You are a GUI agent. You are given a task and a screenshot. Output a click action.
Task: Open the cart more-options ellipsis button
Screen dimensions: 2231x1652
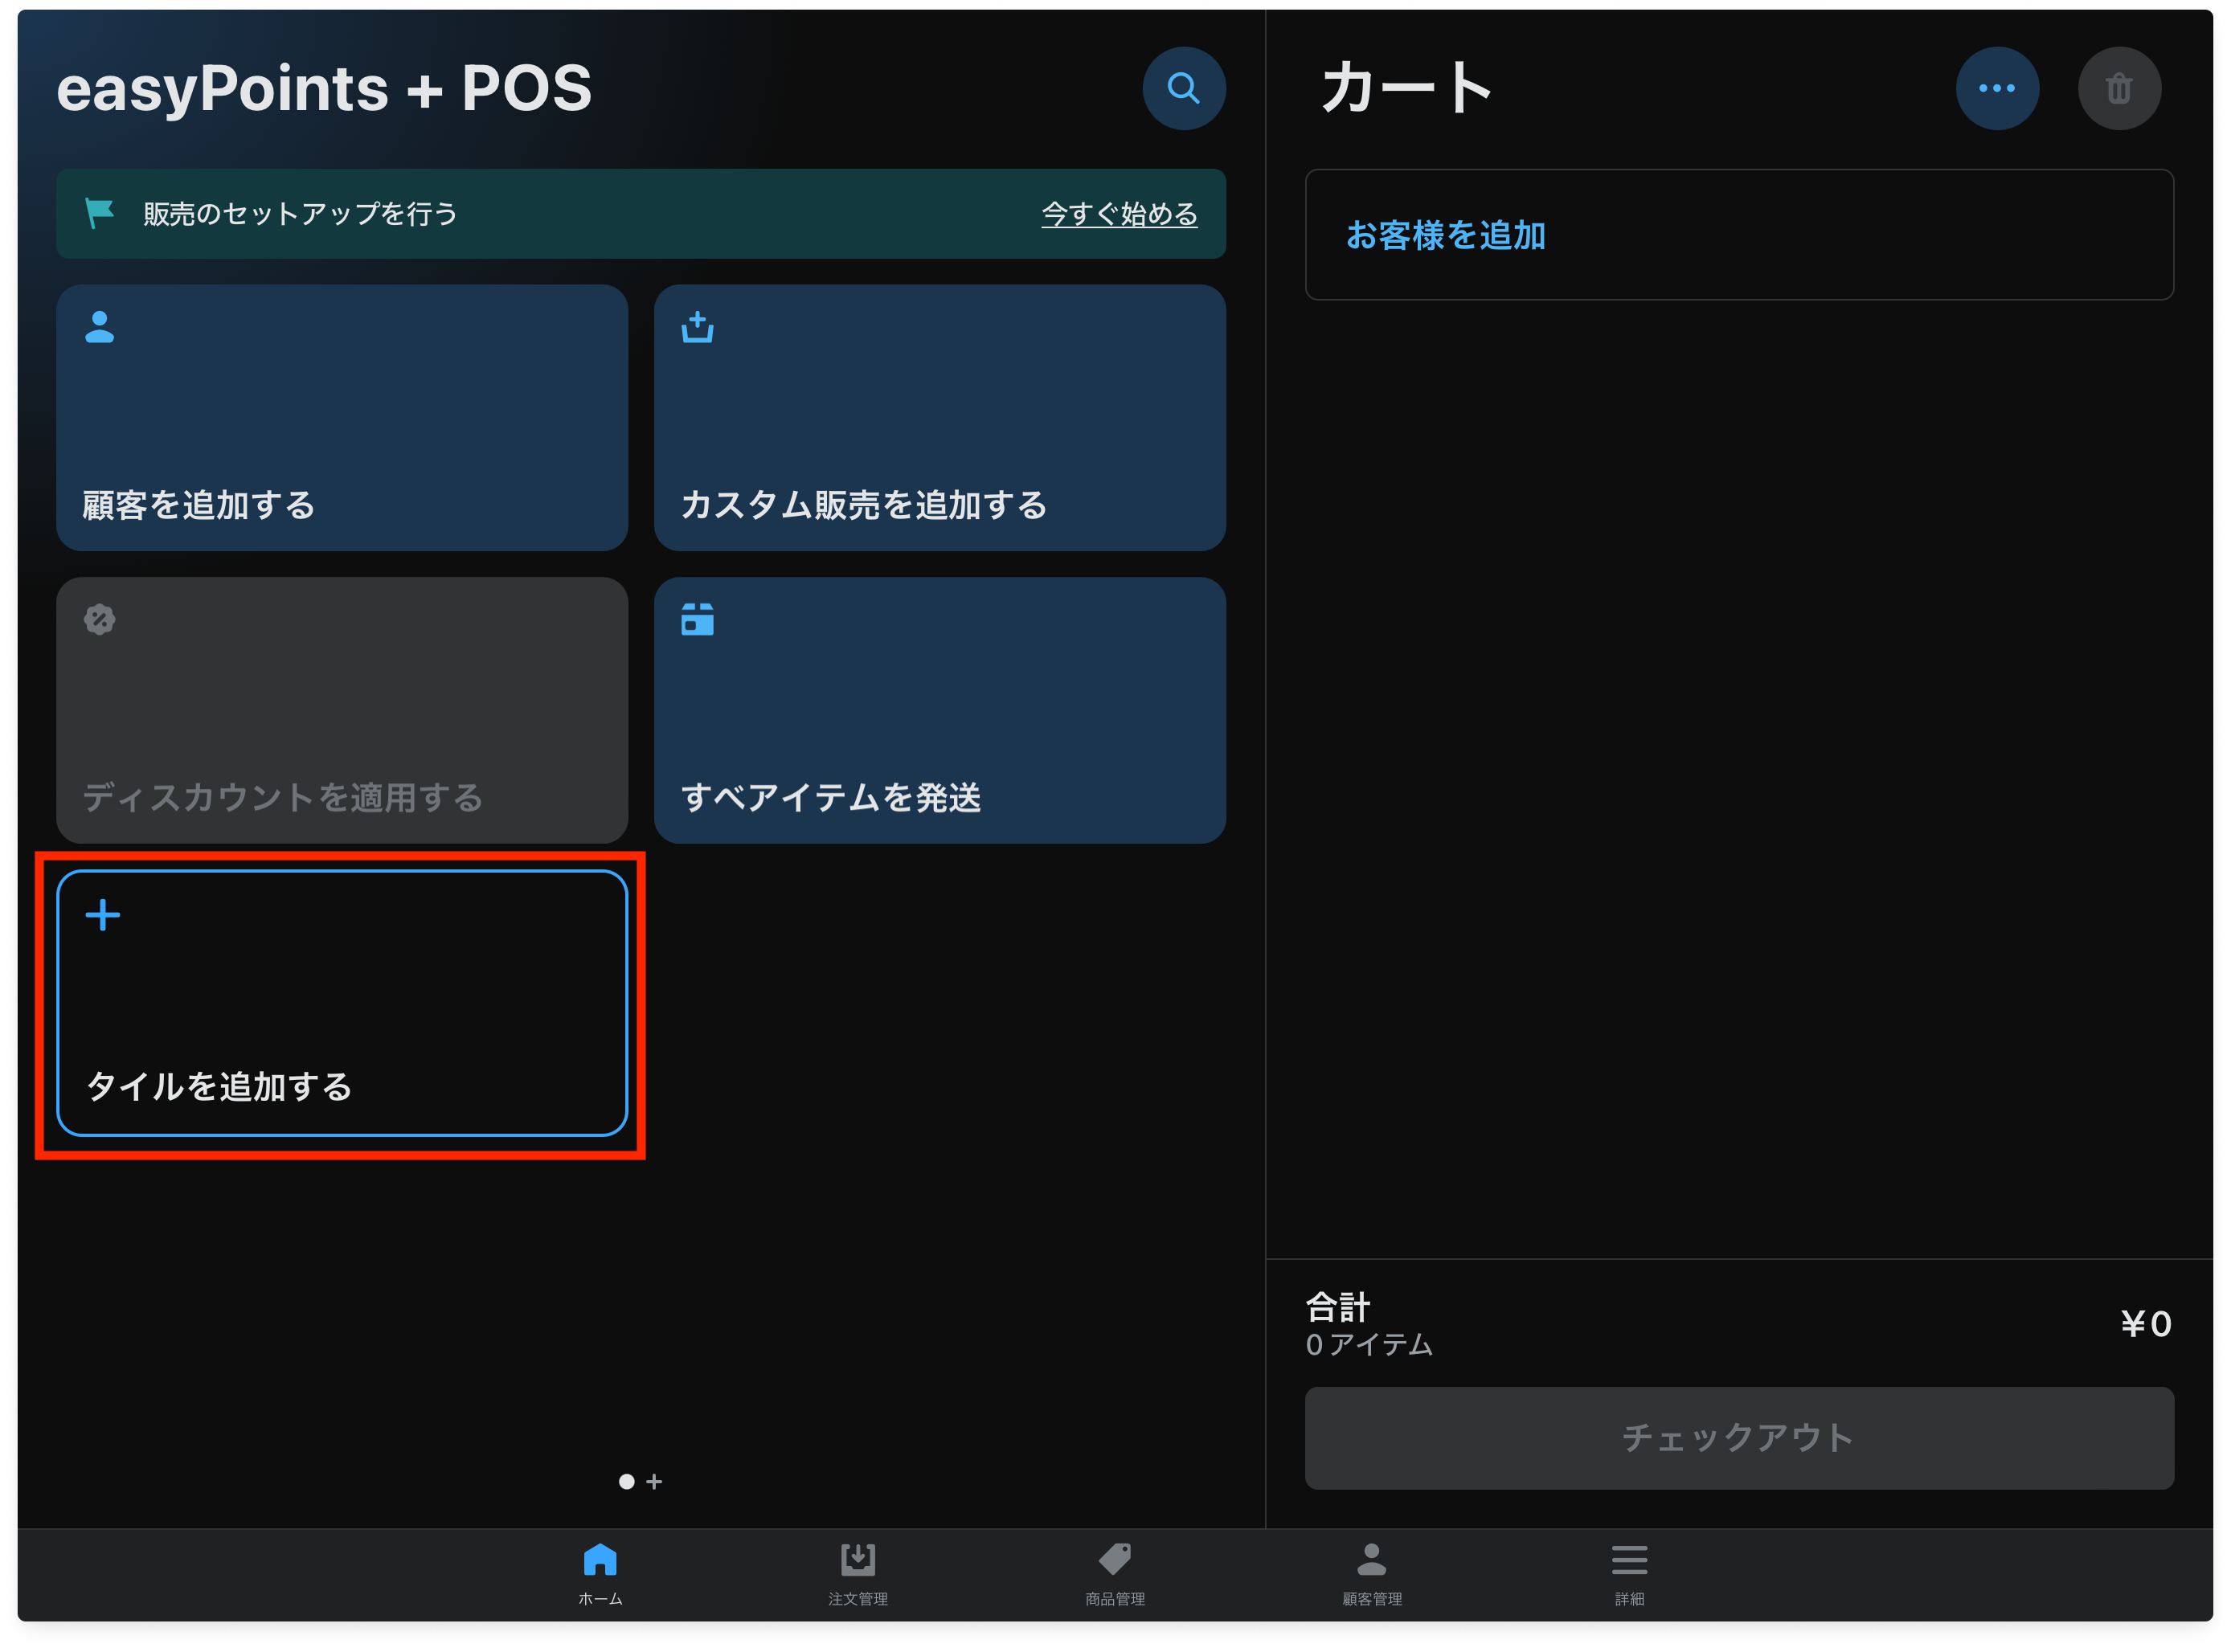click(1997, 88)
